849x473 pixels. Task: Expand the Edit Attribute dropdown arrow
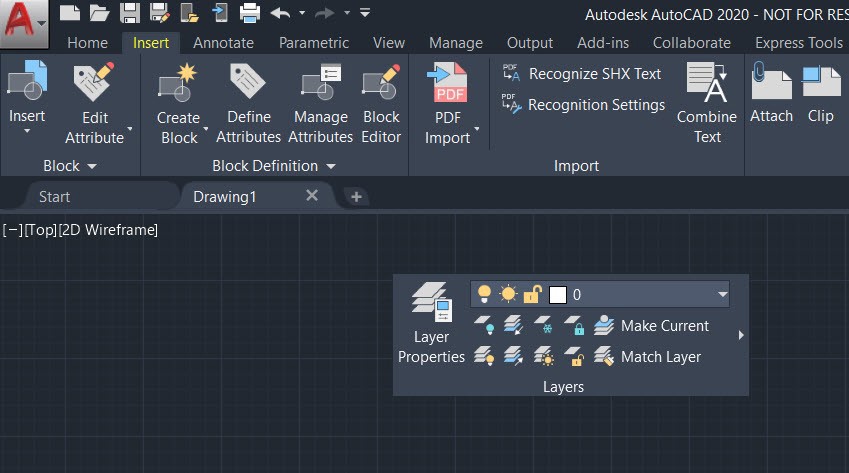tap(130, 129)
